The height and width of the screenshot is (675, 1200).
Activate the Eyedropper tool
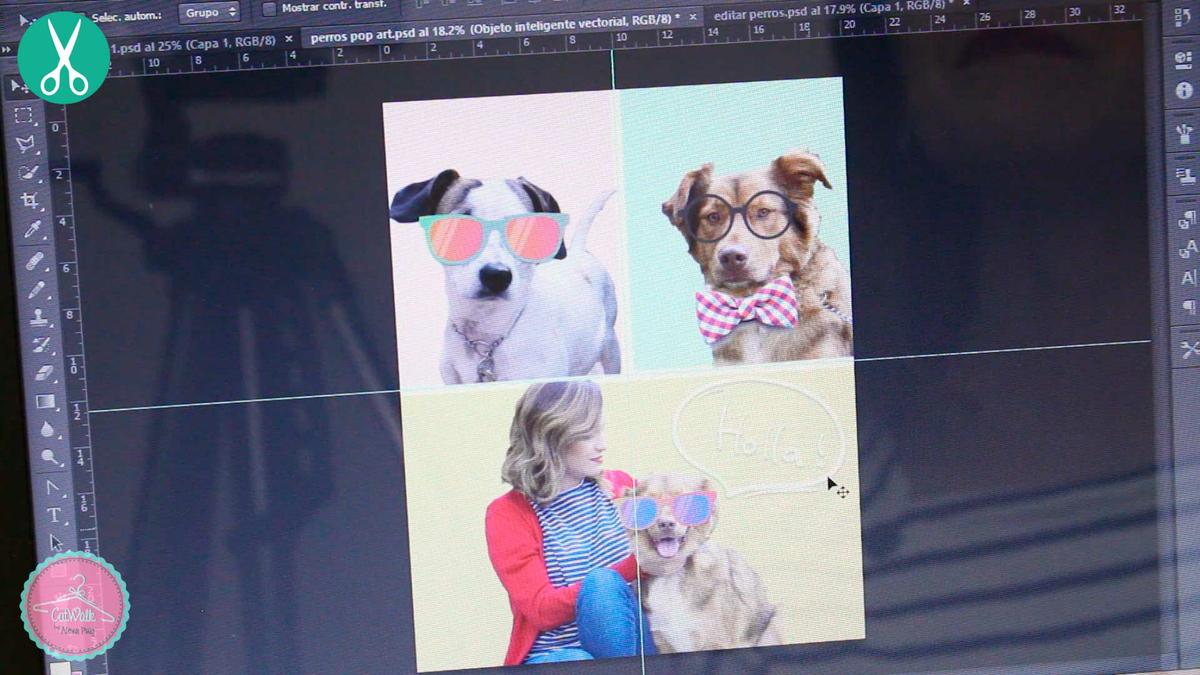click(x=32, y=230)
